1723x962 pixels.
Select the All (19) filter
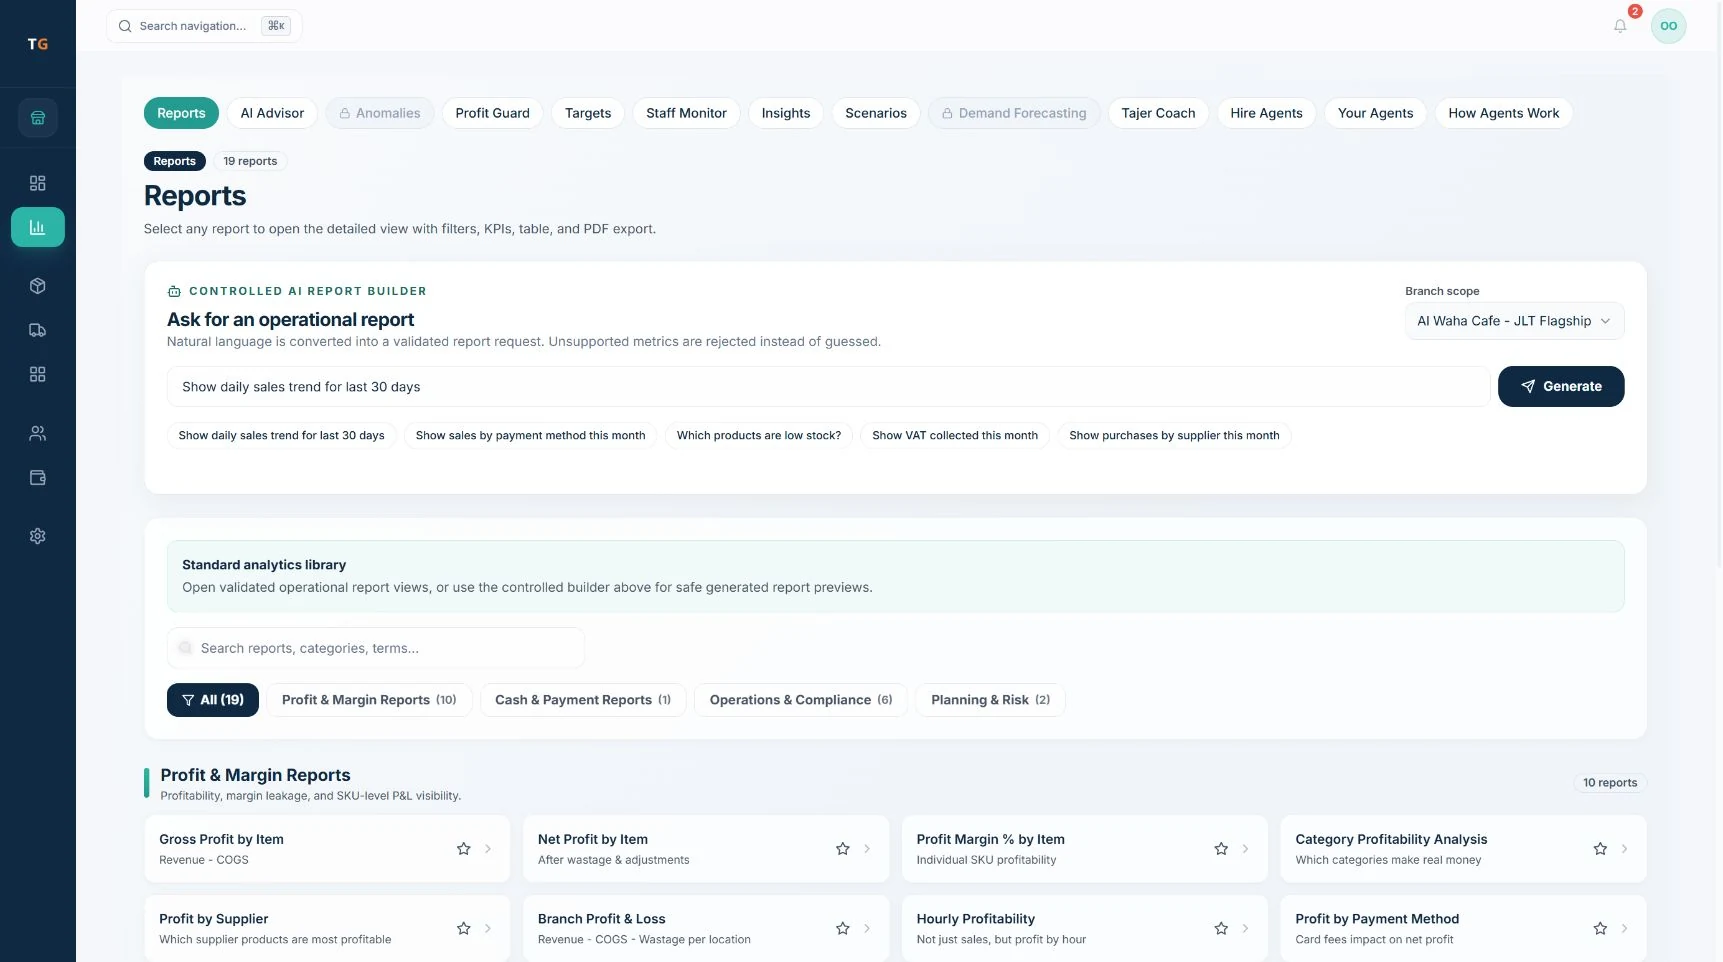point(213,700)
